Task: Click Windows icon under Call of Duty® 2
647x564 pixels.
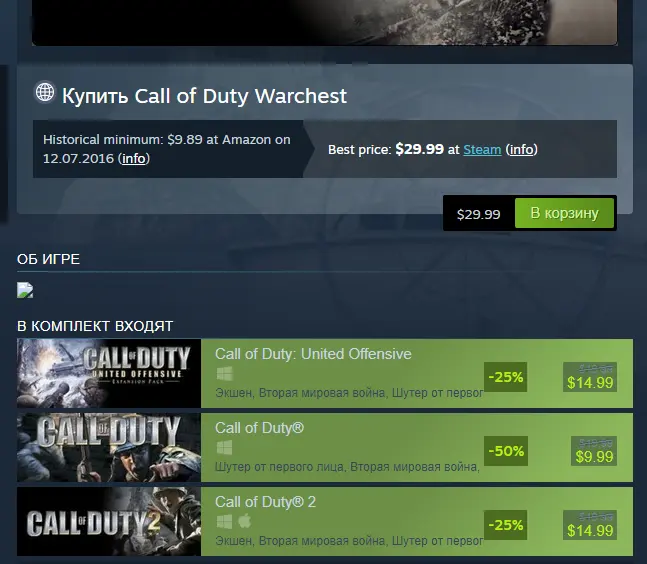Action: coord(224,522)
